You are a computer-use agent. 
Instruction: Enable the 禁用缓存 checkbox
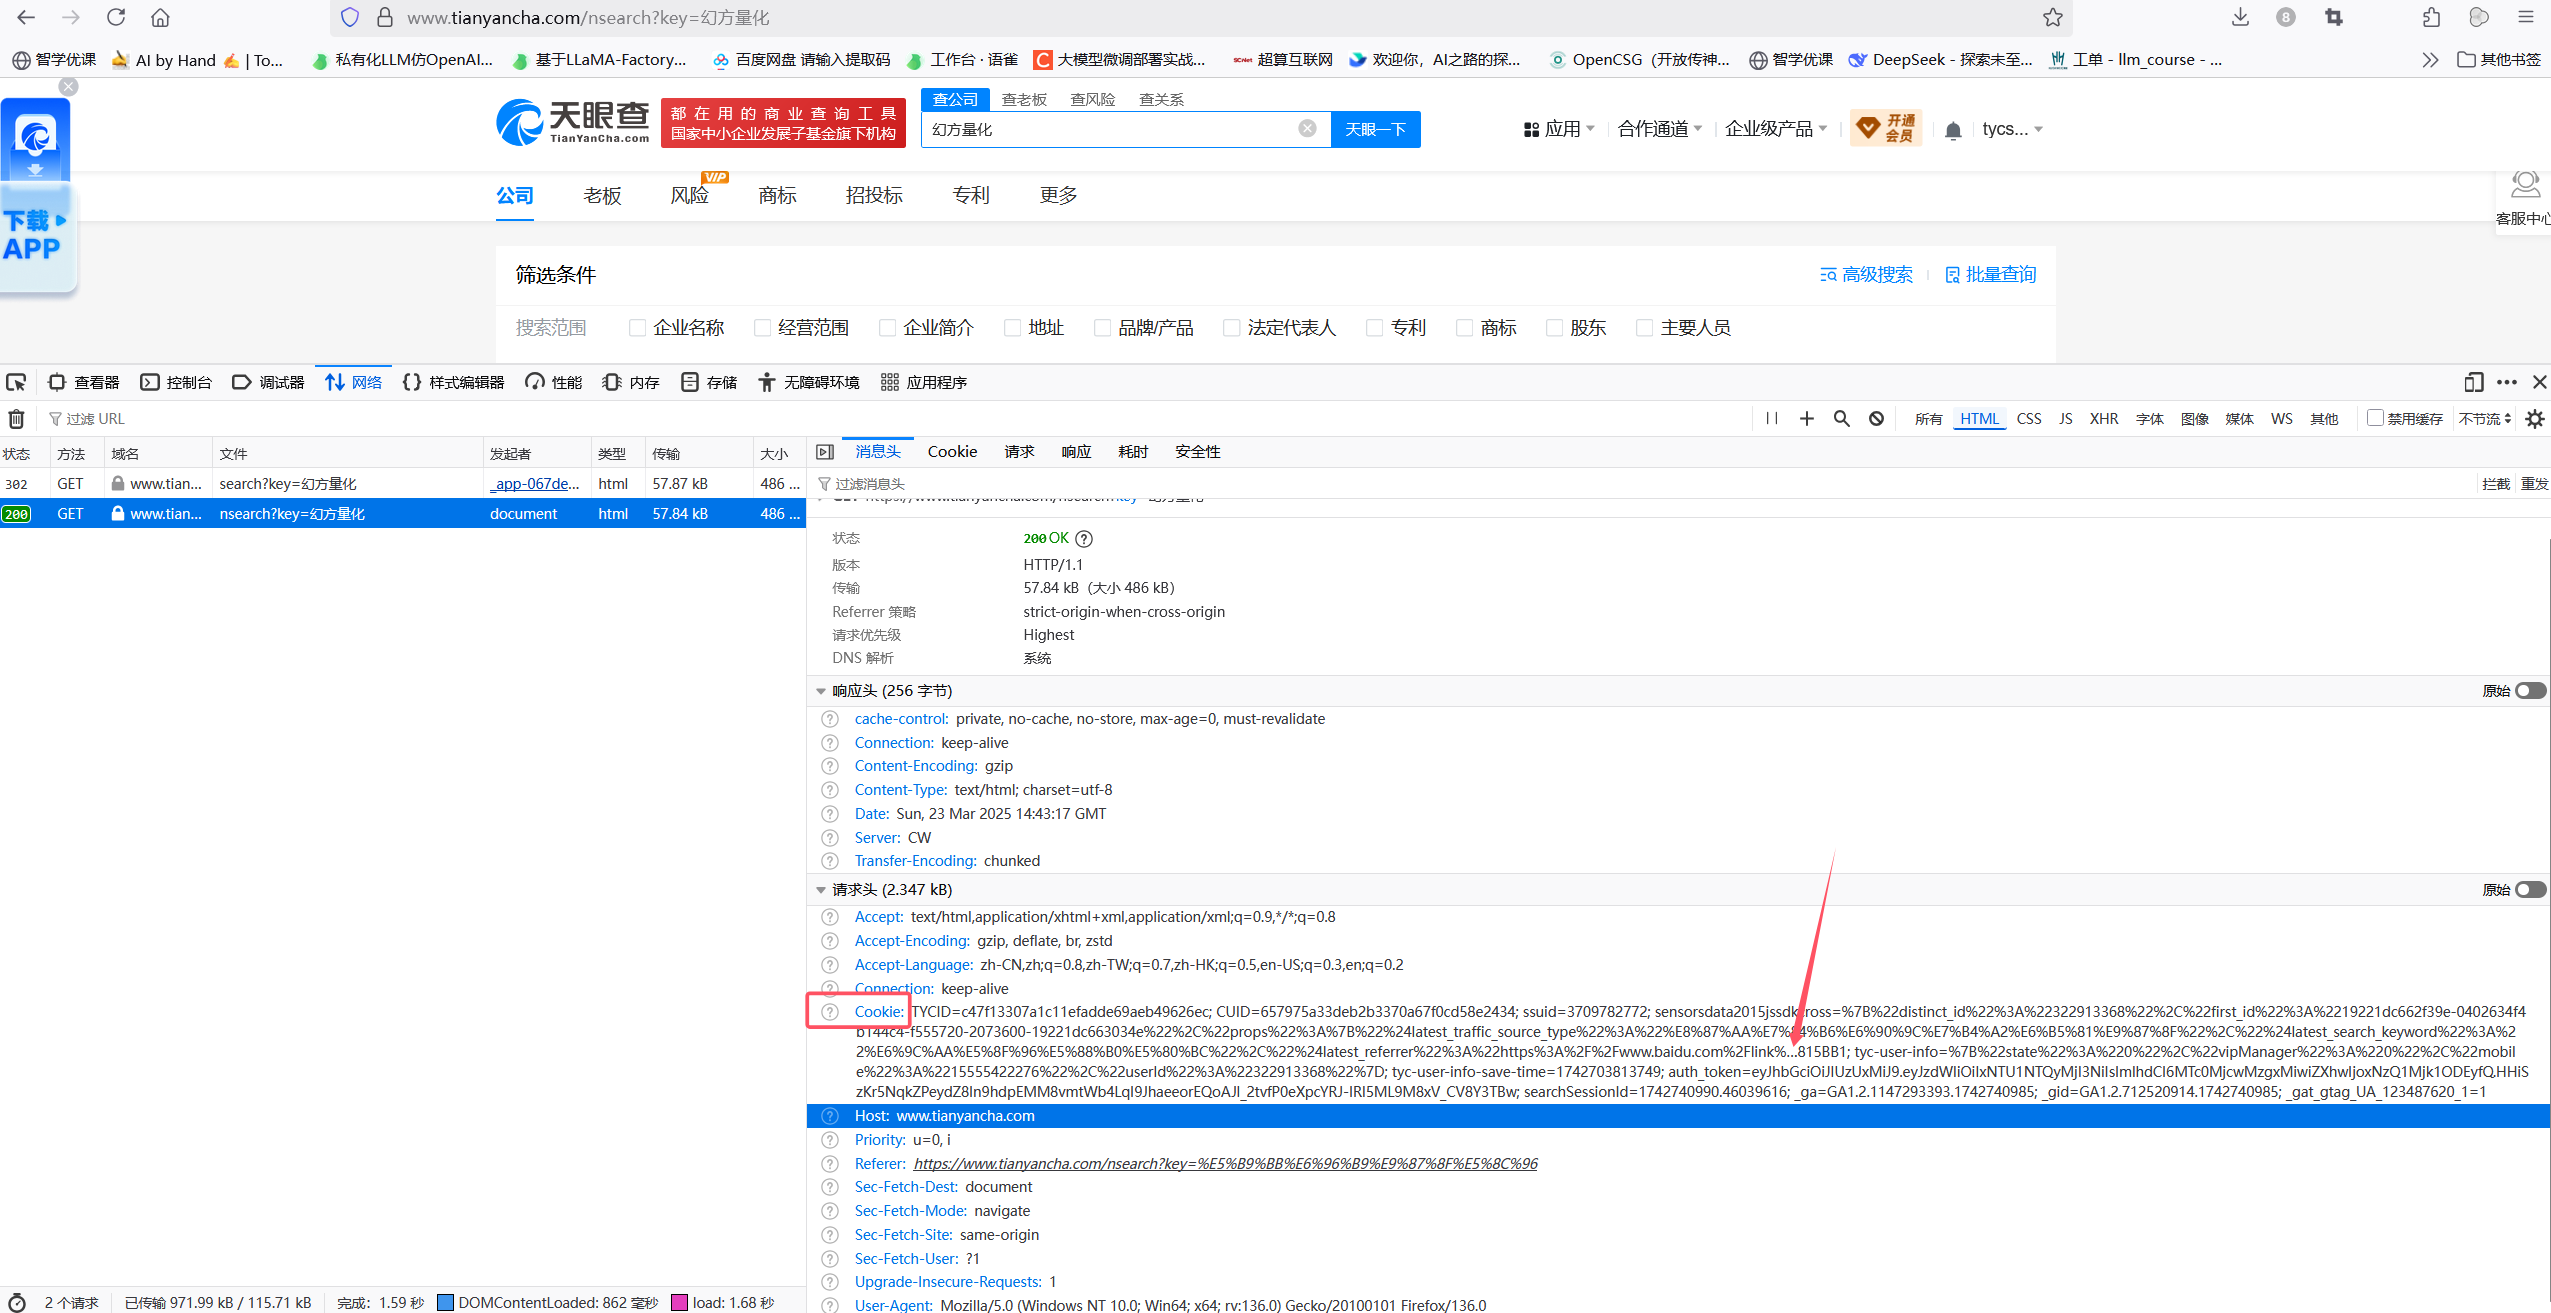pos(2375,418)
